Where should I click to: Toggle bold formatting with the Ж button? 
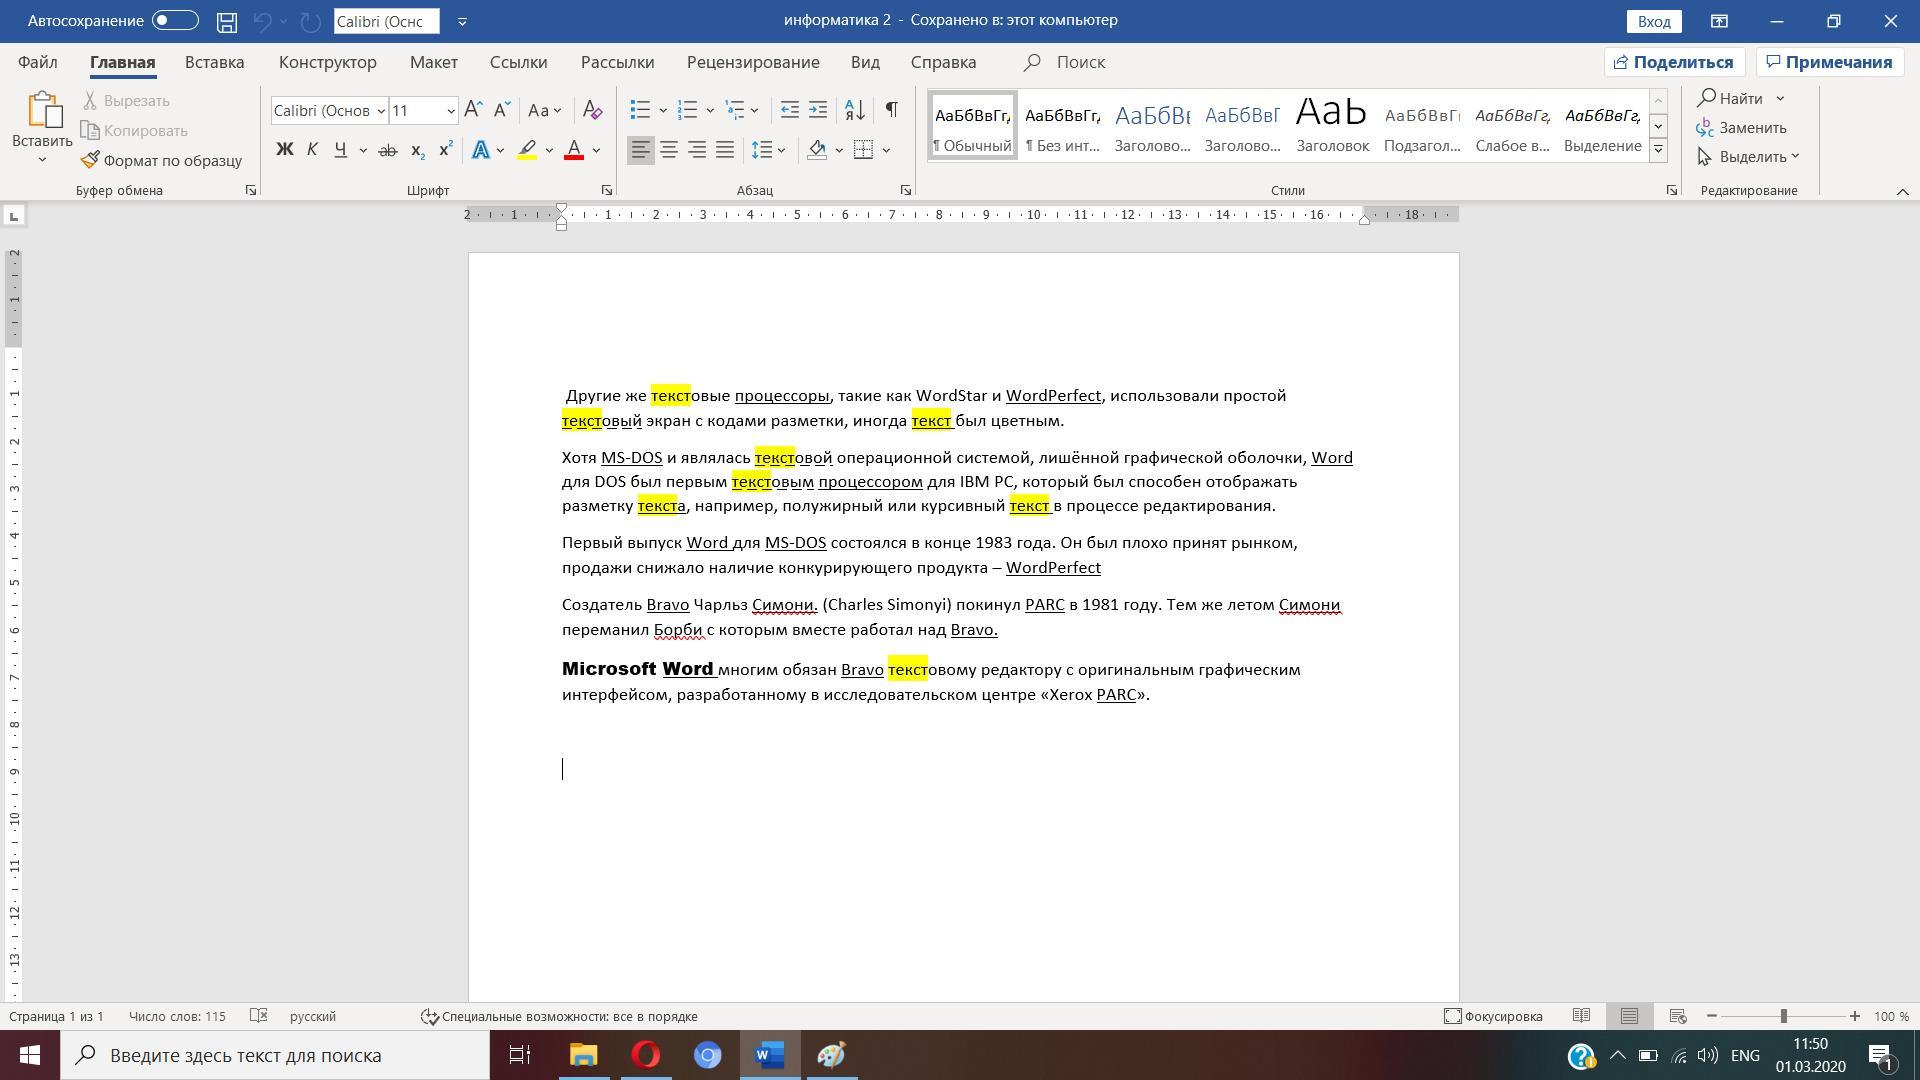coord(284,150)
